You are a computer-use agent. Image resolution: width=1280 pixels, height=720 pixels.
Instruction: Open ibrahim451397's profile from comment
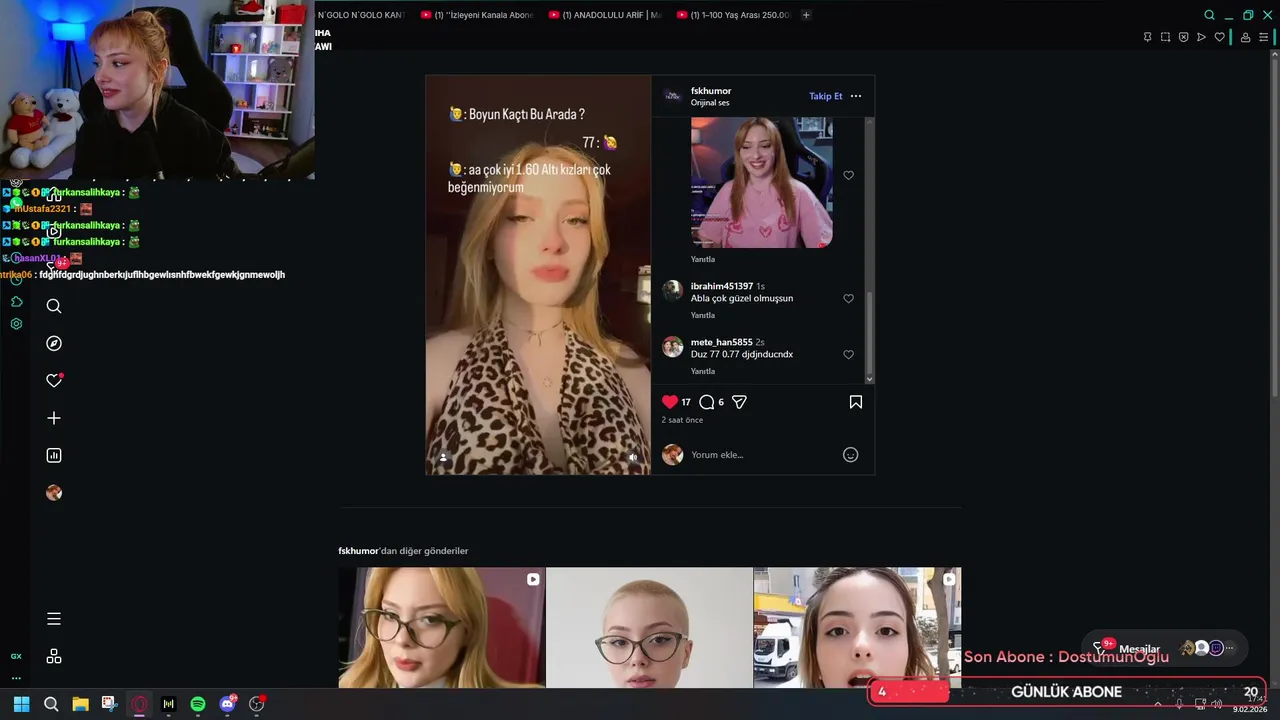[x=721, y=286]
